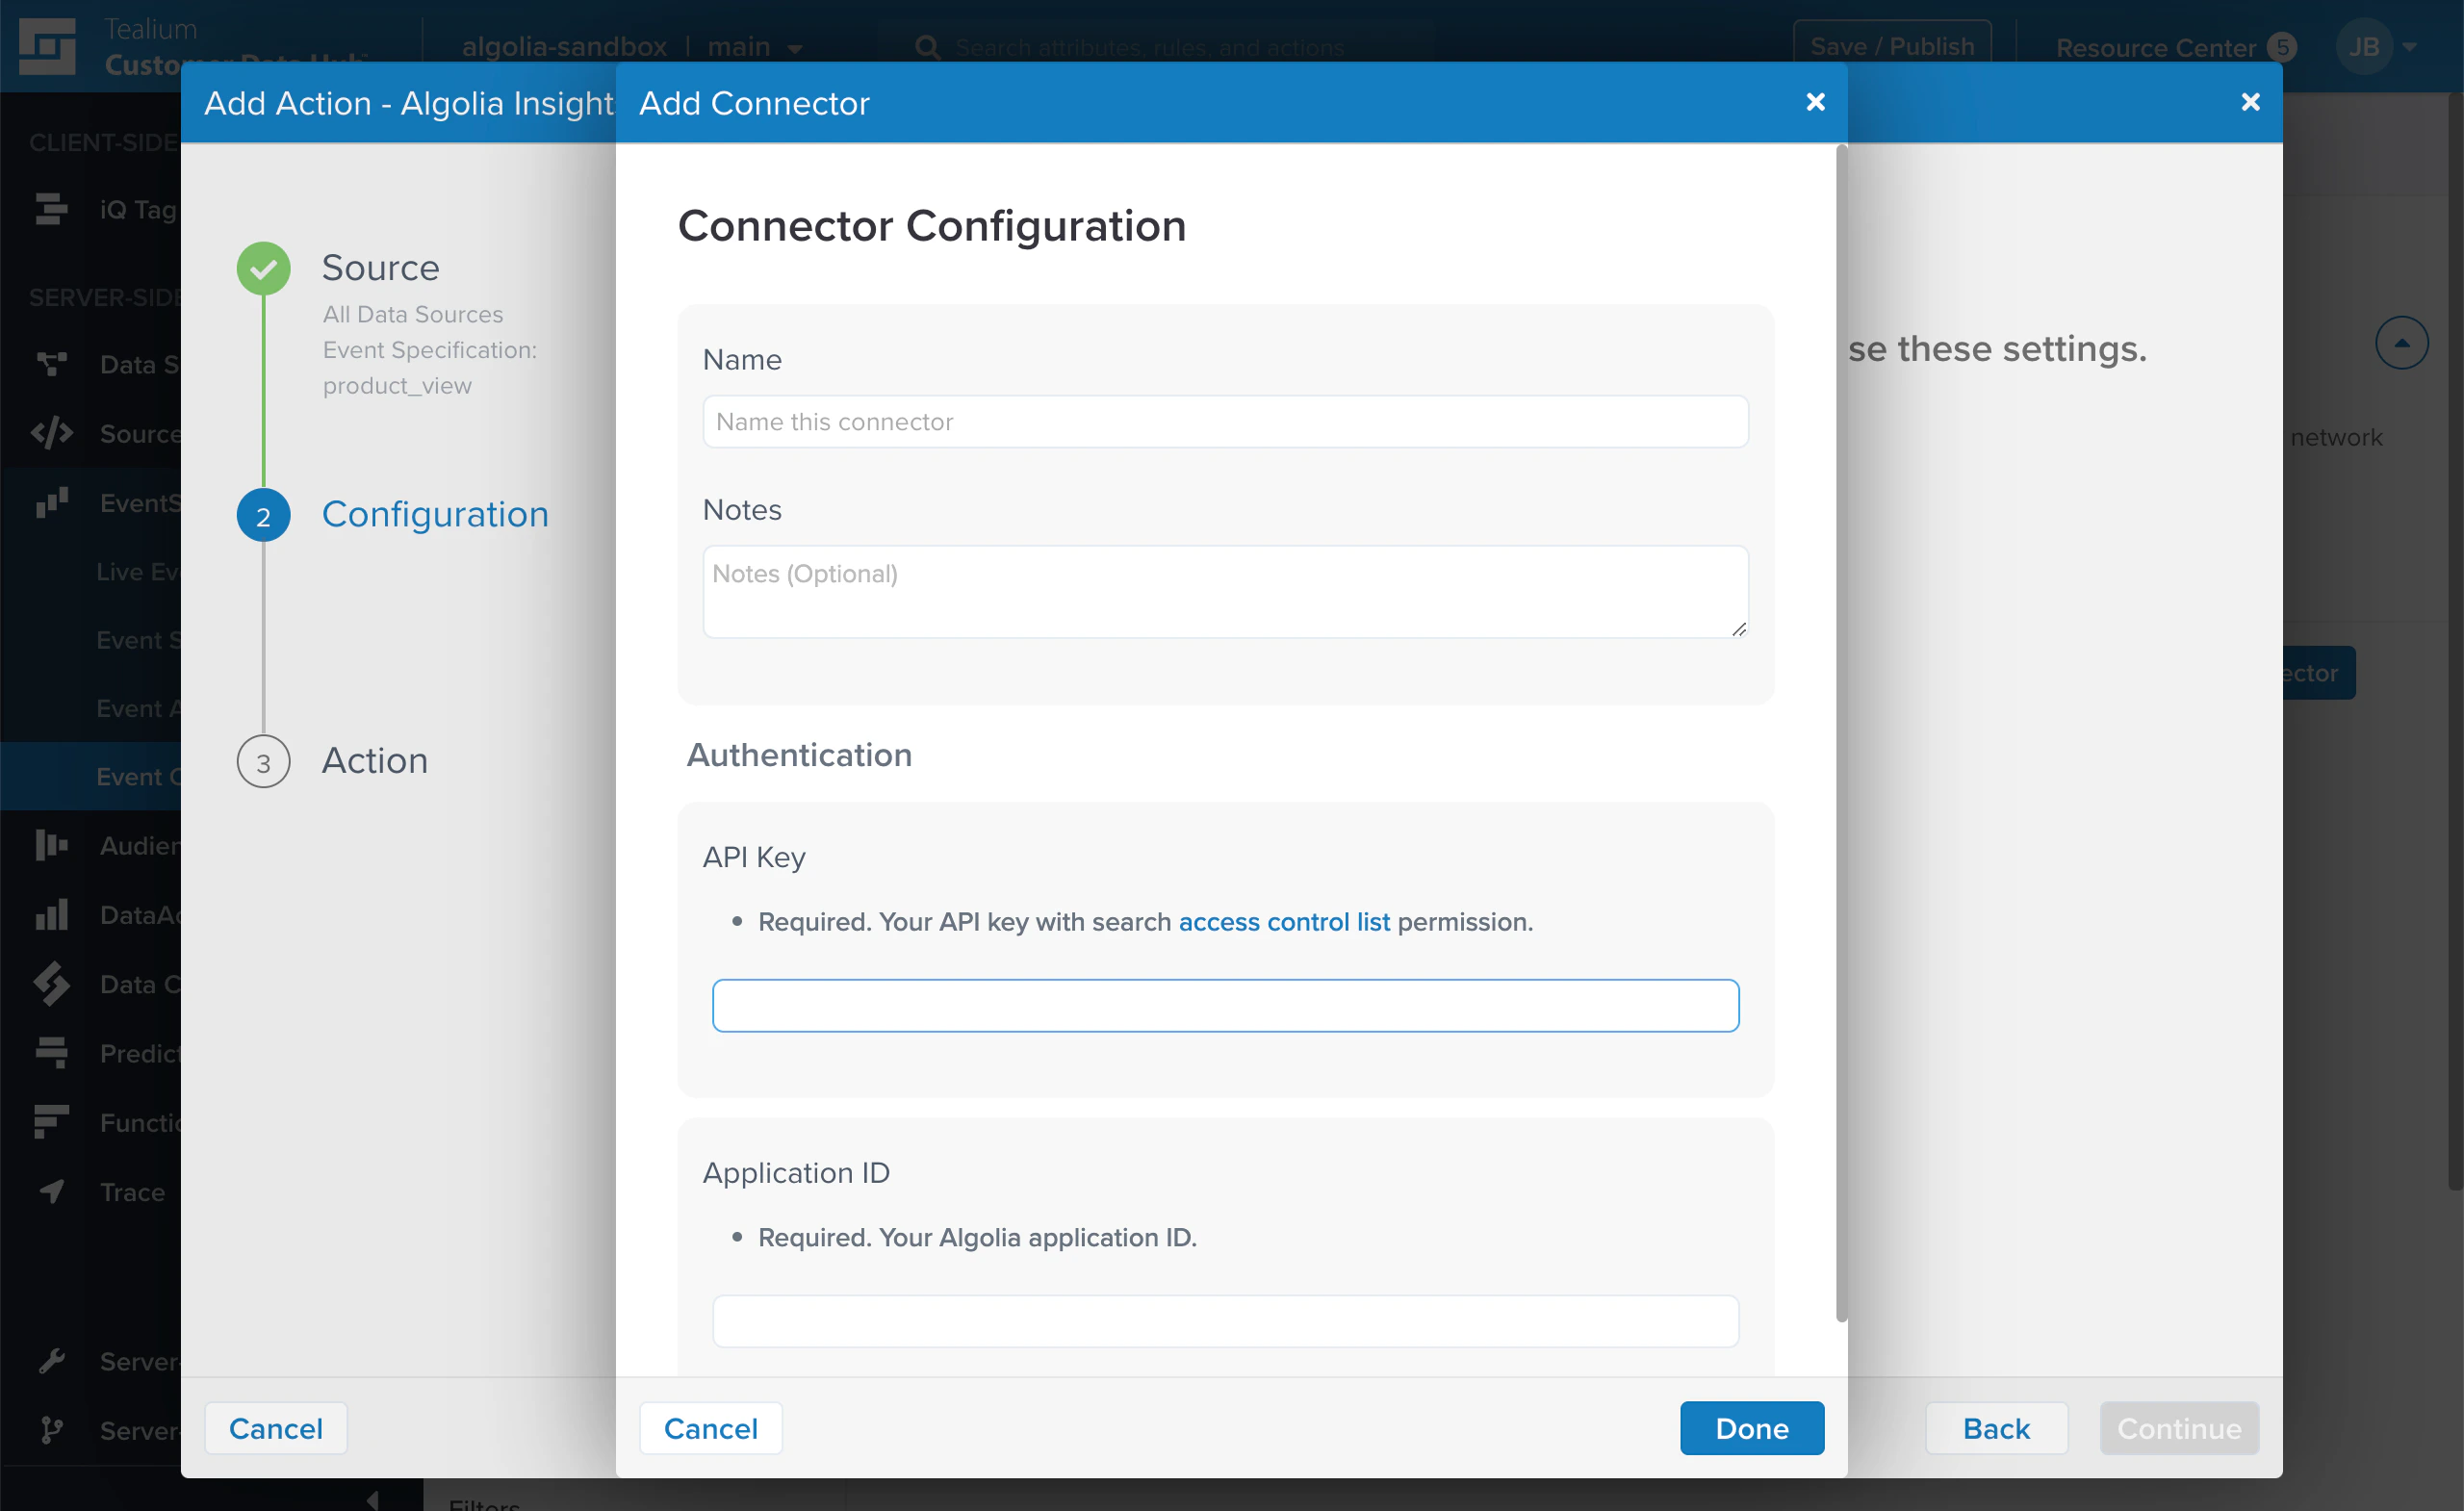
Task: Select Action step number 3
Action: [x=263, y=762]
